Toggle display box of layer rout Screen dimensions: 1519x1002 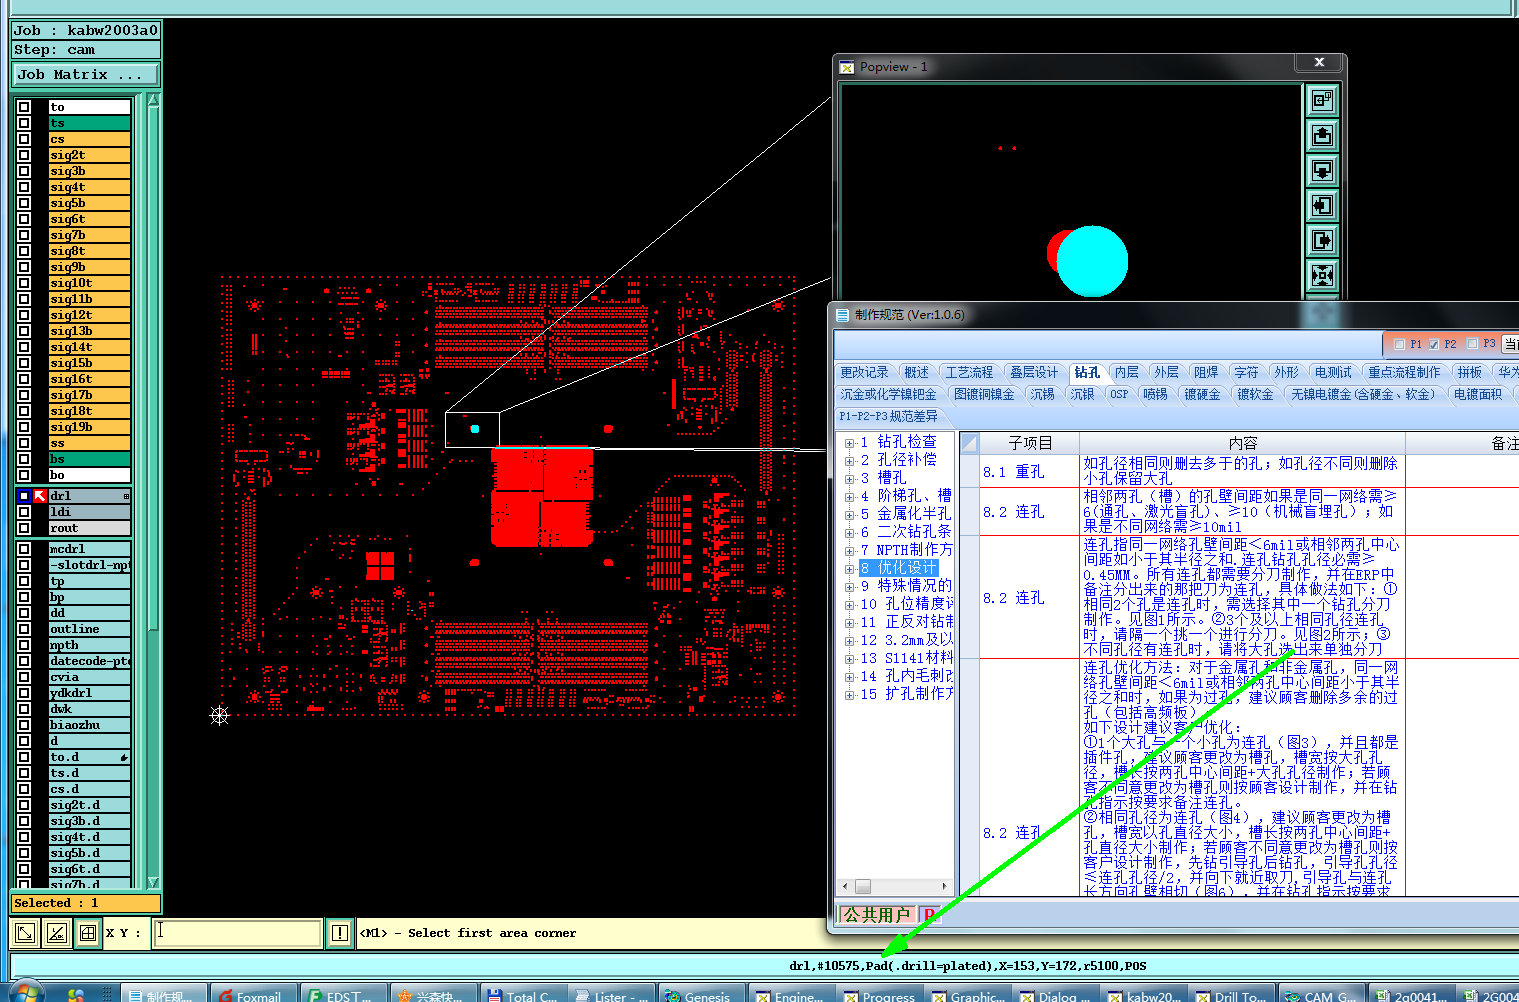(24, 528)
